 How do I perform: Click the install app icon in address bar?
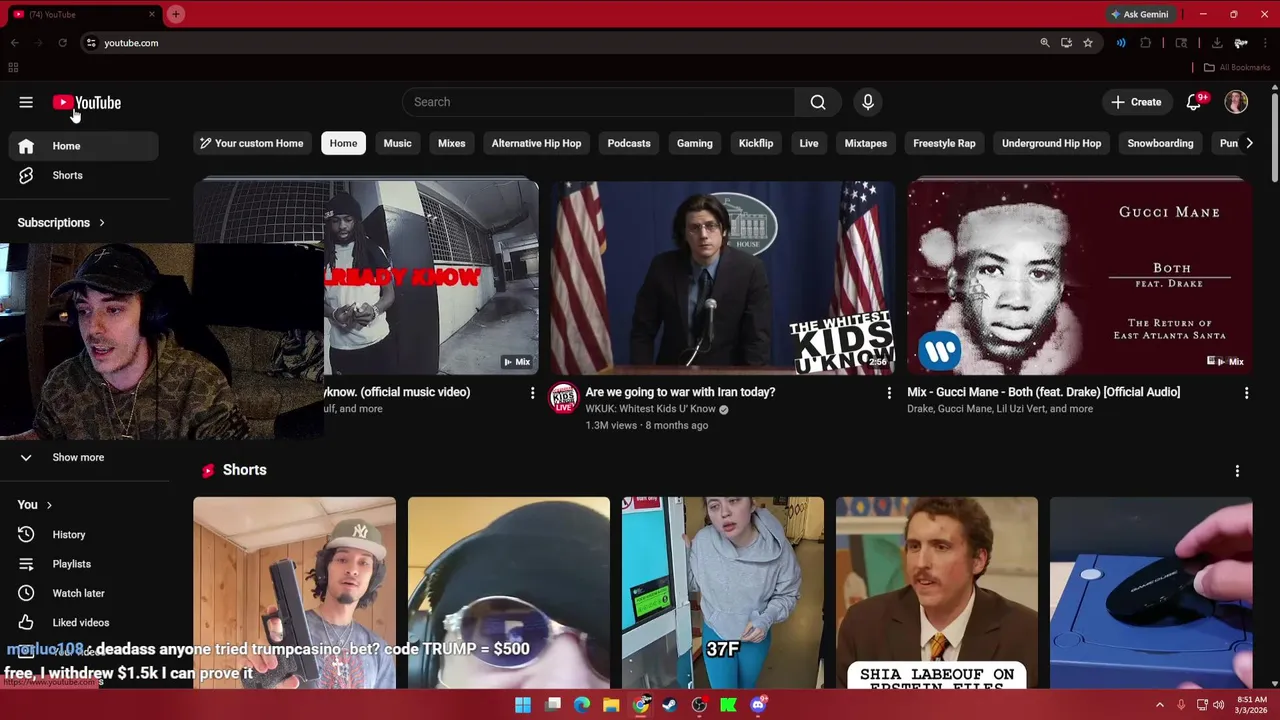tap(1067, 43)
